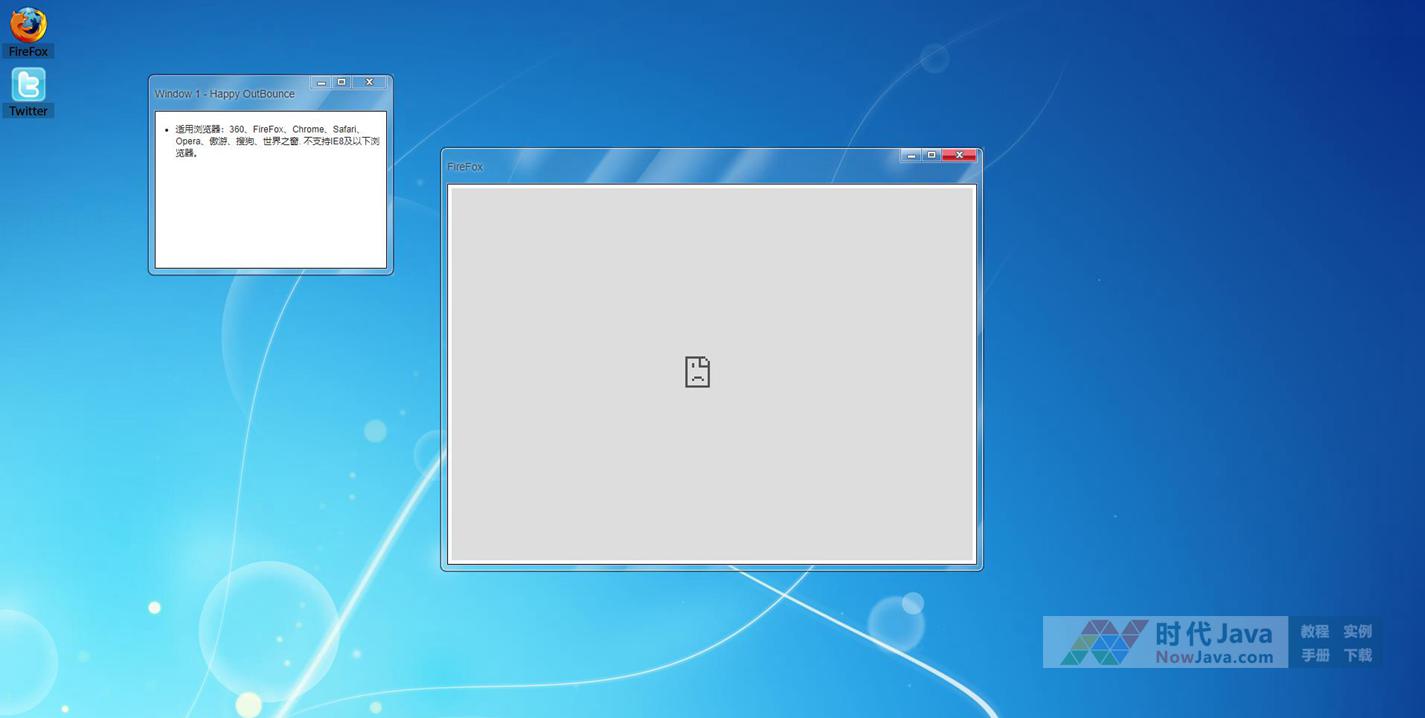Click the sad broken-page icon
The image size is (1425, 718).
tap(697, 372)
